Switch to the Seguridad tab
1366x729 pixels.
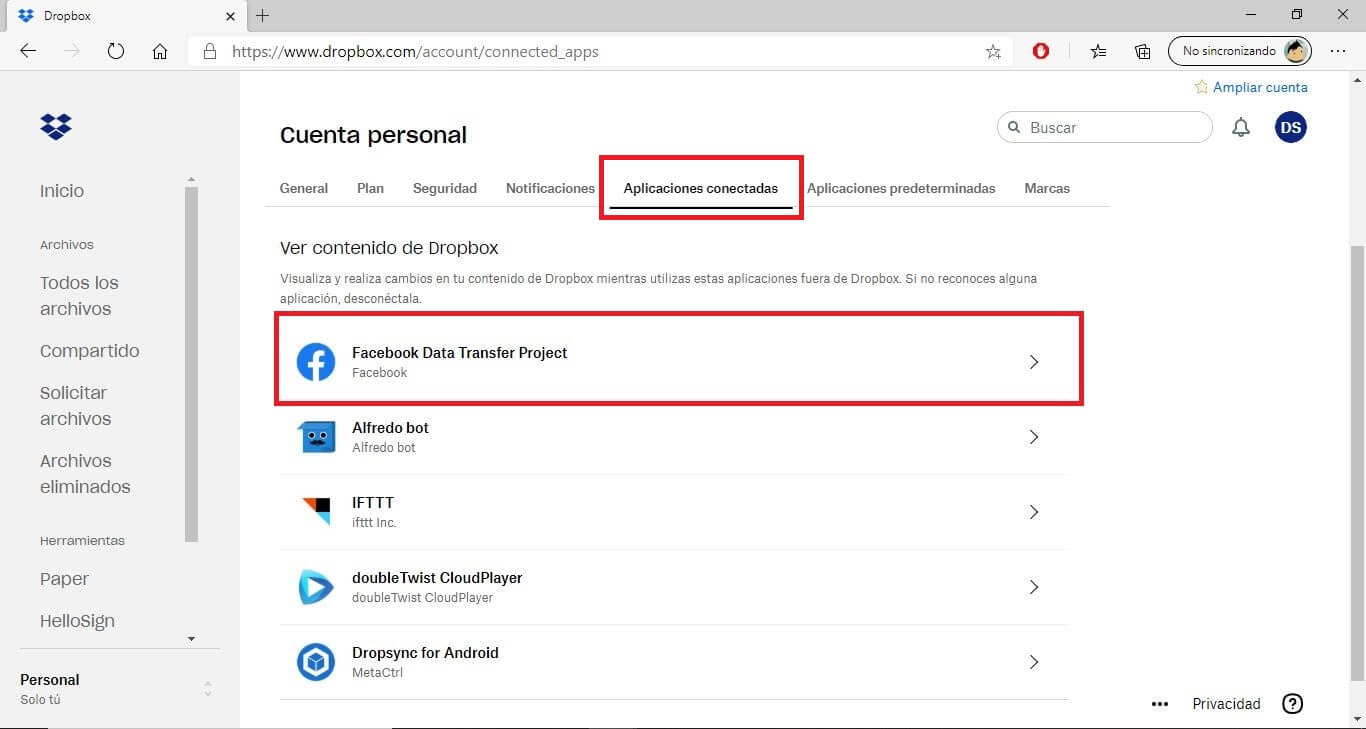coord(445,188)
